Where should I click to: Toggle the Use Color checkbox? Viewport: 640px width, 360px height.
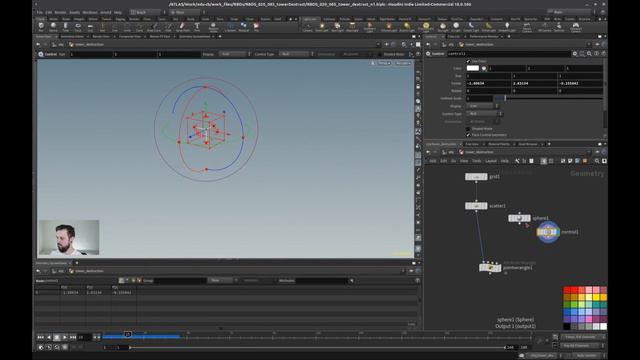468,61
